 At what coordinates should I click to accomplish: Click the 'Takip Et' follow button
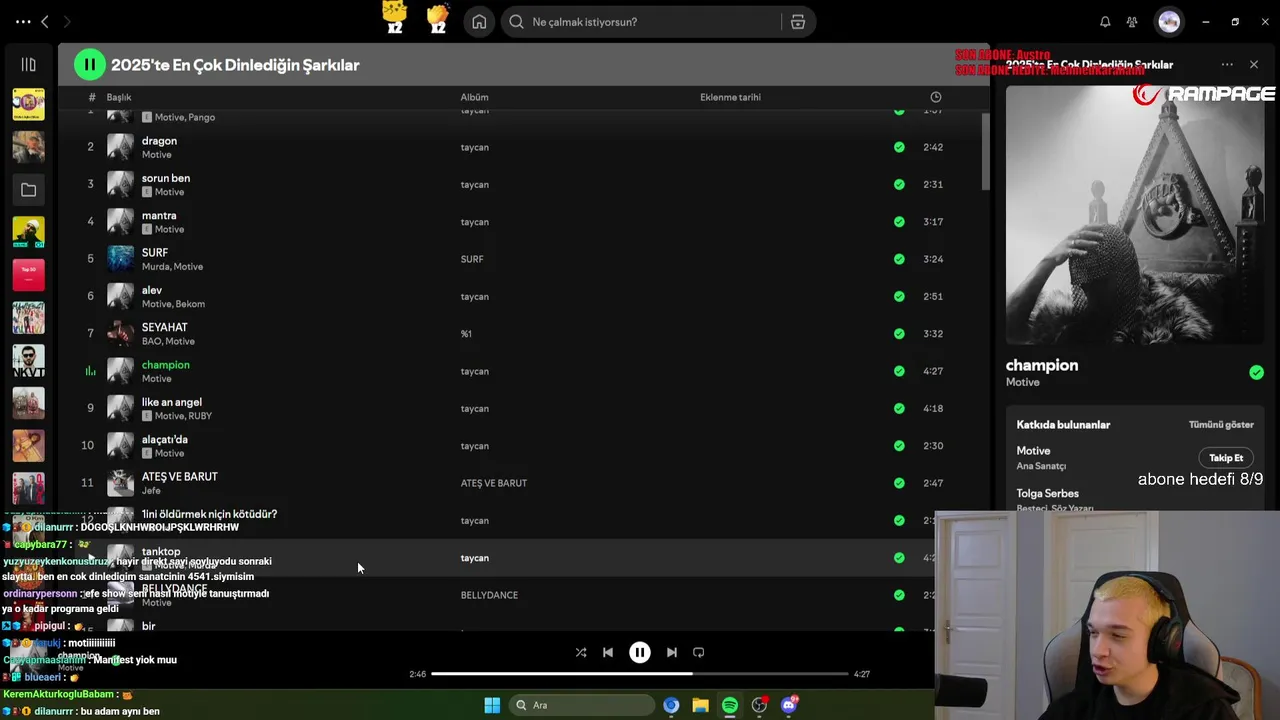[1226, 458]
